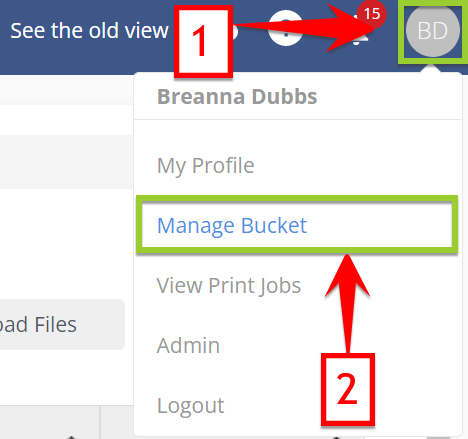This screenshot has width=468, height=439.
Task: Click the Breanna Dubbs name header
Action: (237, 97)
